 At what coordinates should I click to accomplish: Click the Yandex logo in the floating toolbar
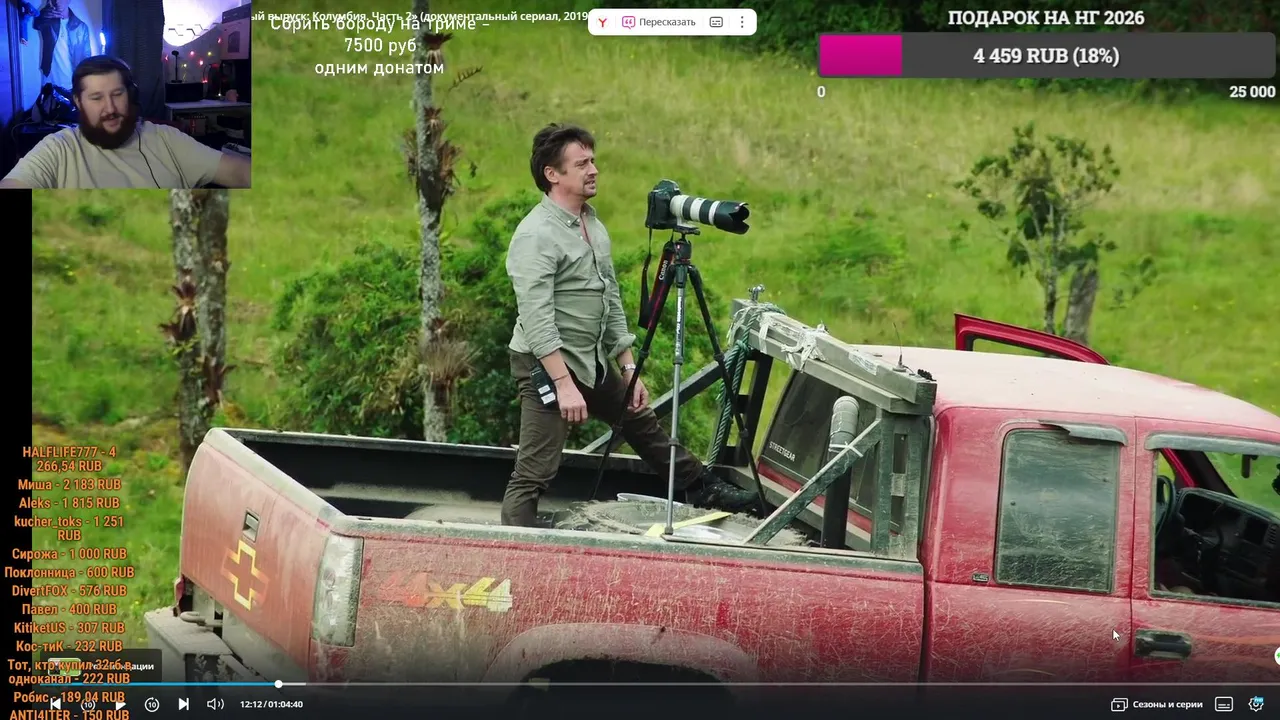(x=602, y=22)
